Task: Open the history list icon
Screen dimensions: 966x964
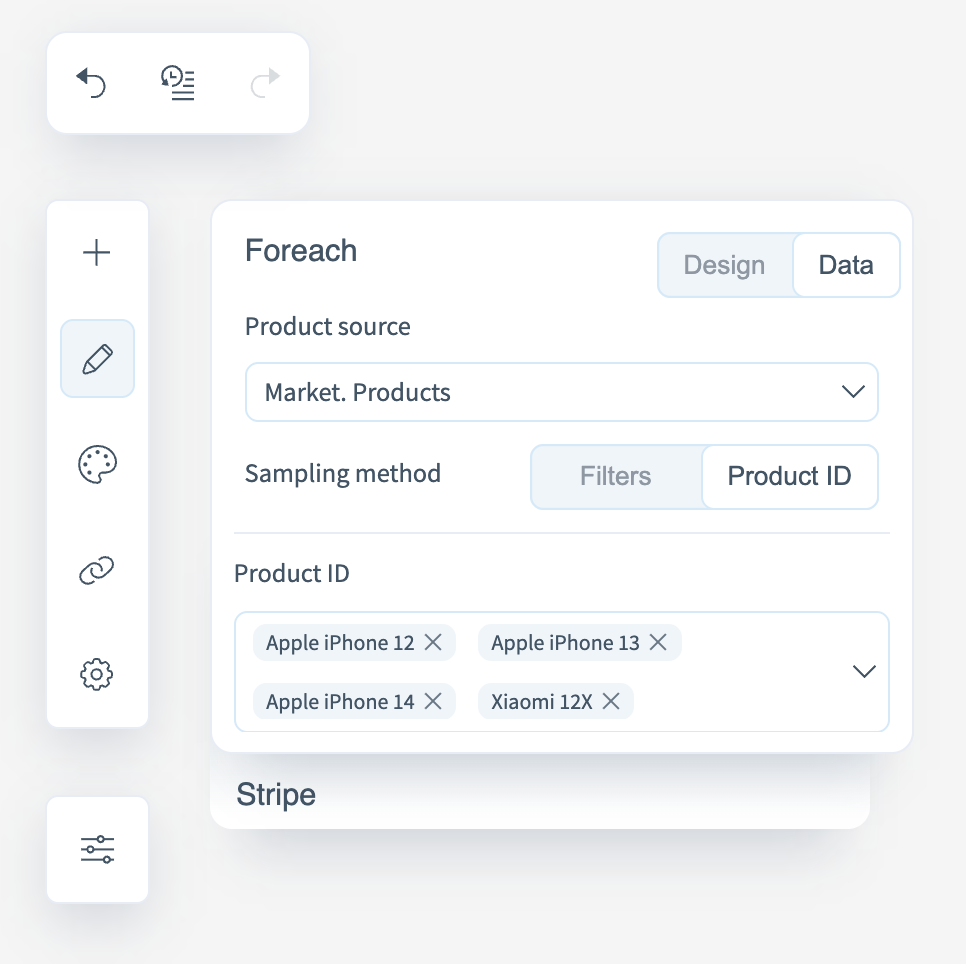Action: click(178, 83)
